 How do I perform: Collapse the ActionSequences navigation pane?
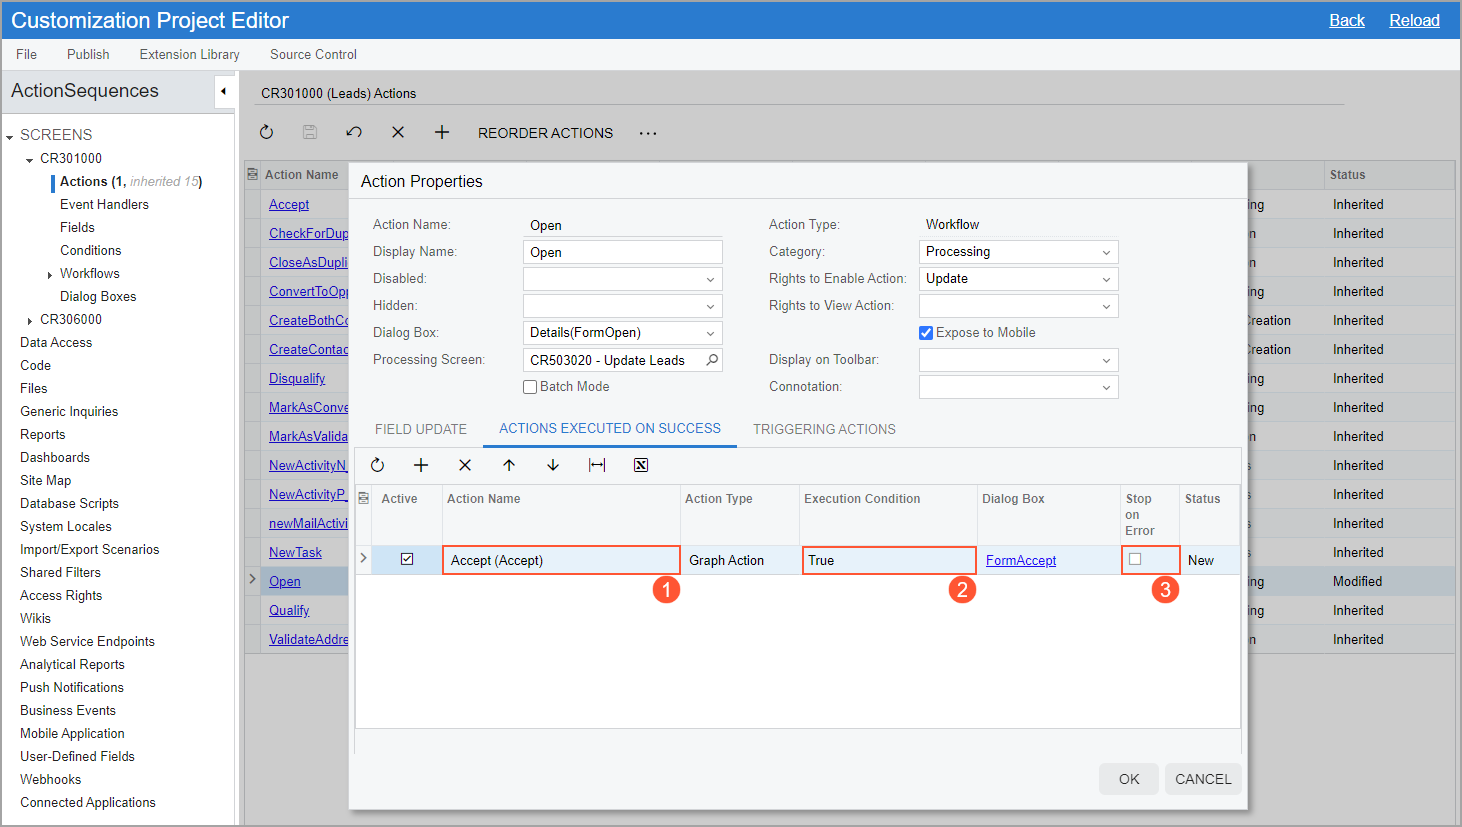224,92
